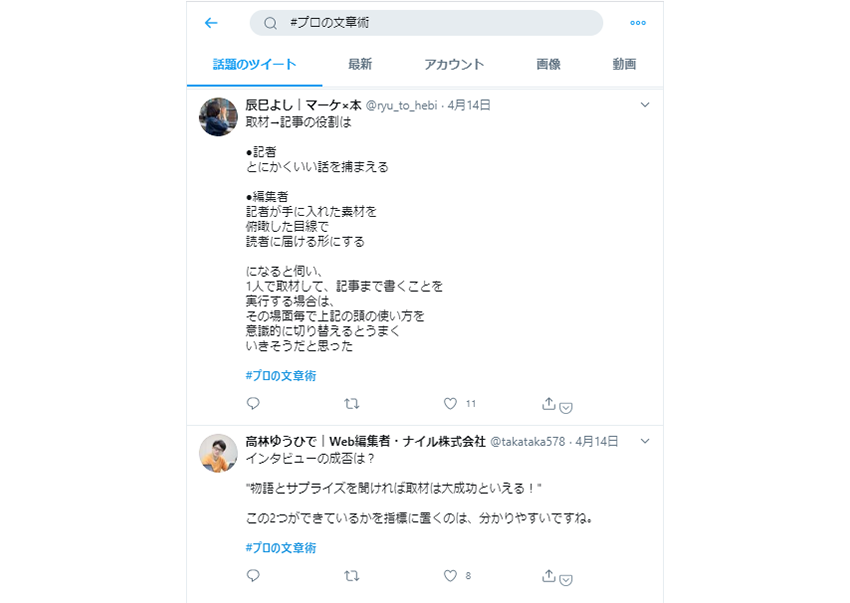Share the takataka578 tweet
Image resolution: width=850 pixels, height=603 pixels.
click(549, 576)
